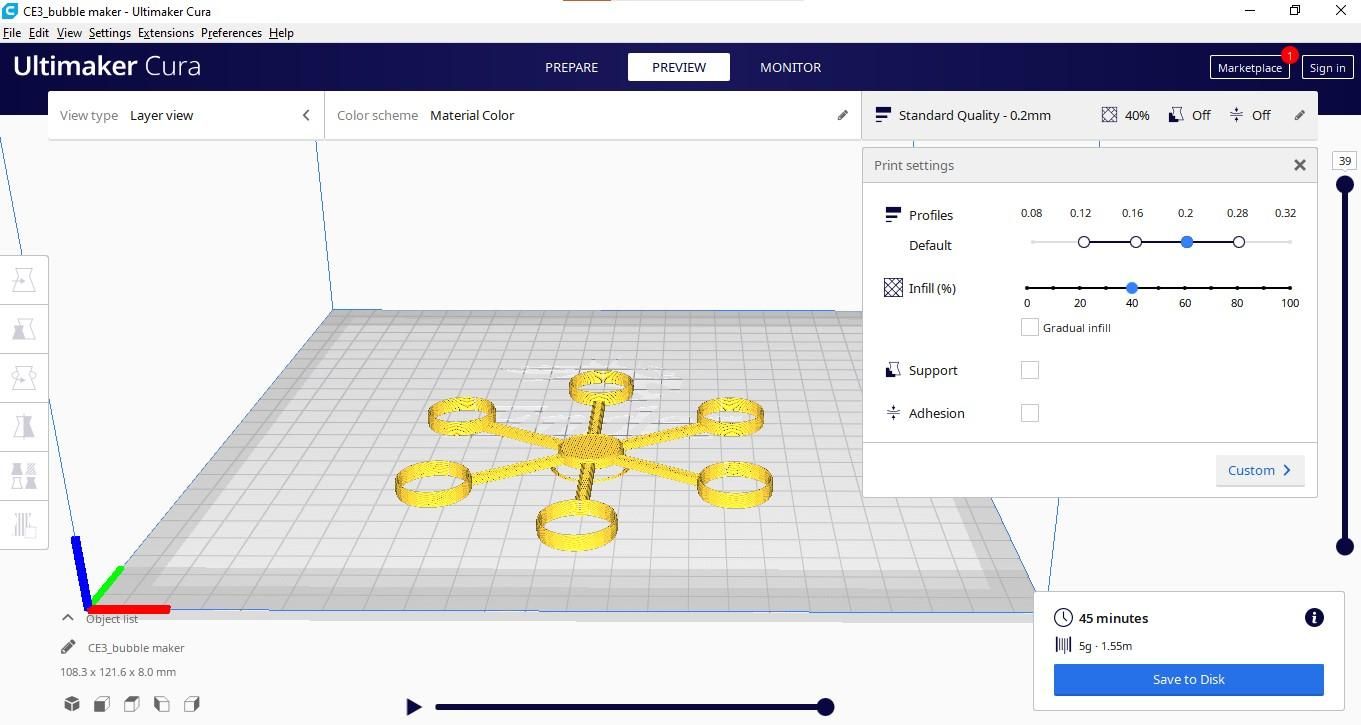Click the pencil icon in print settings header

(x=1300, y=115)
